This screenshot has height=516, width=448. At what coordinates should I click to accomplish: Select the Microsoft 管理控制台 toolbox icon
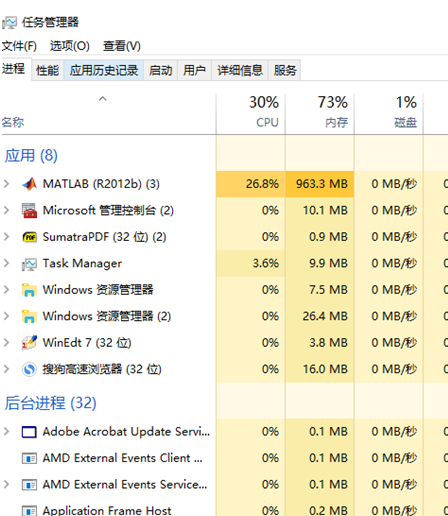click(x=29, y=210)
